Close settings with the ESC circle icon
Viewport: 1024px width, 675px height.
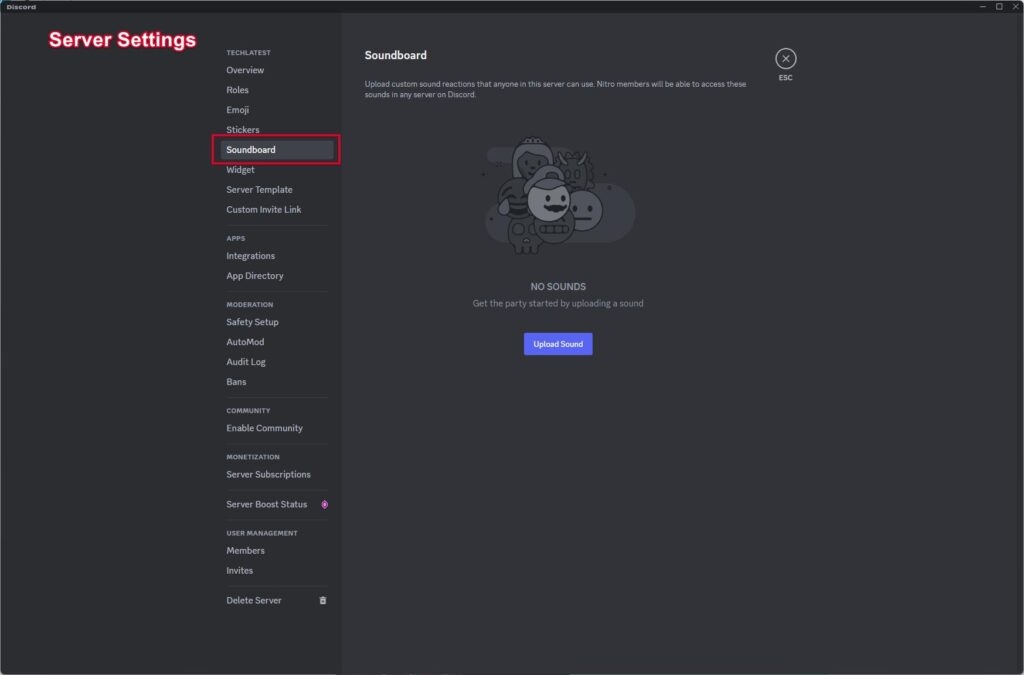[785, 59]
